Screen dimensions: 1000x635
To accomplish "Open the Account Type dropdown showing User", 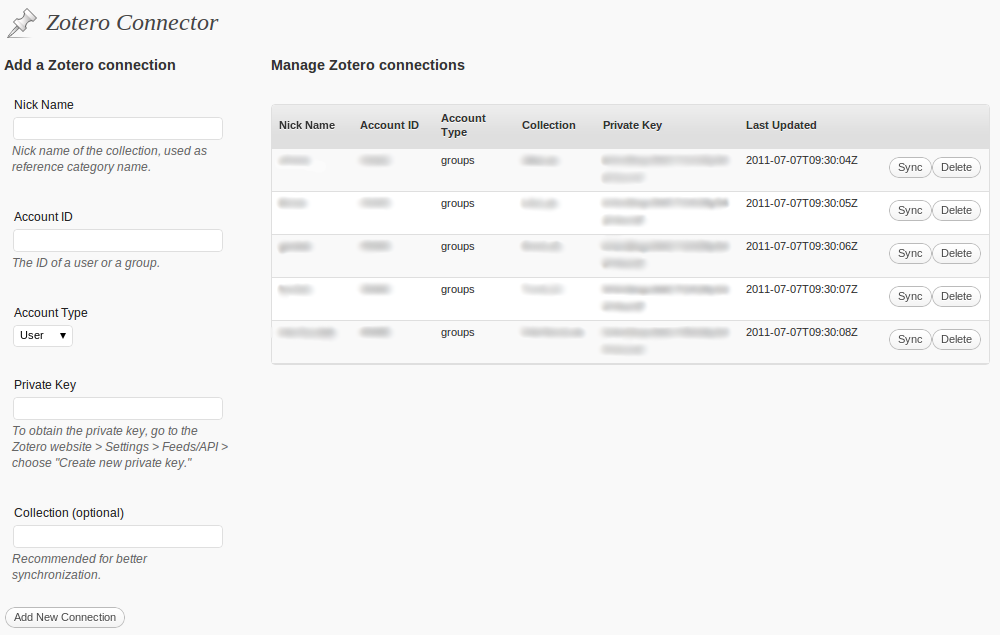I will point(43,335).
